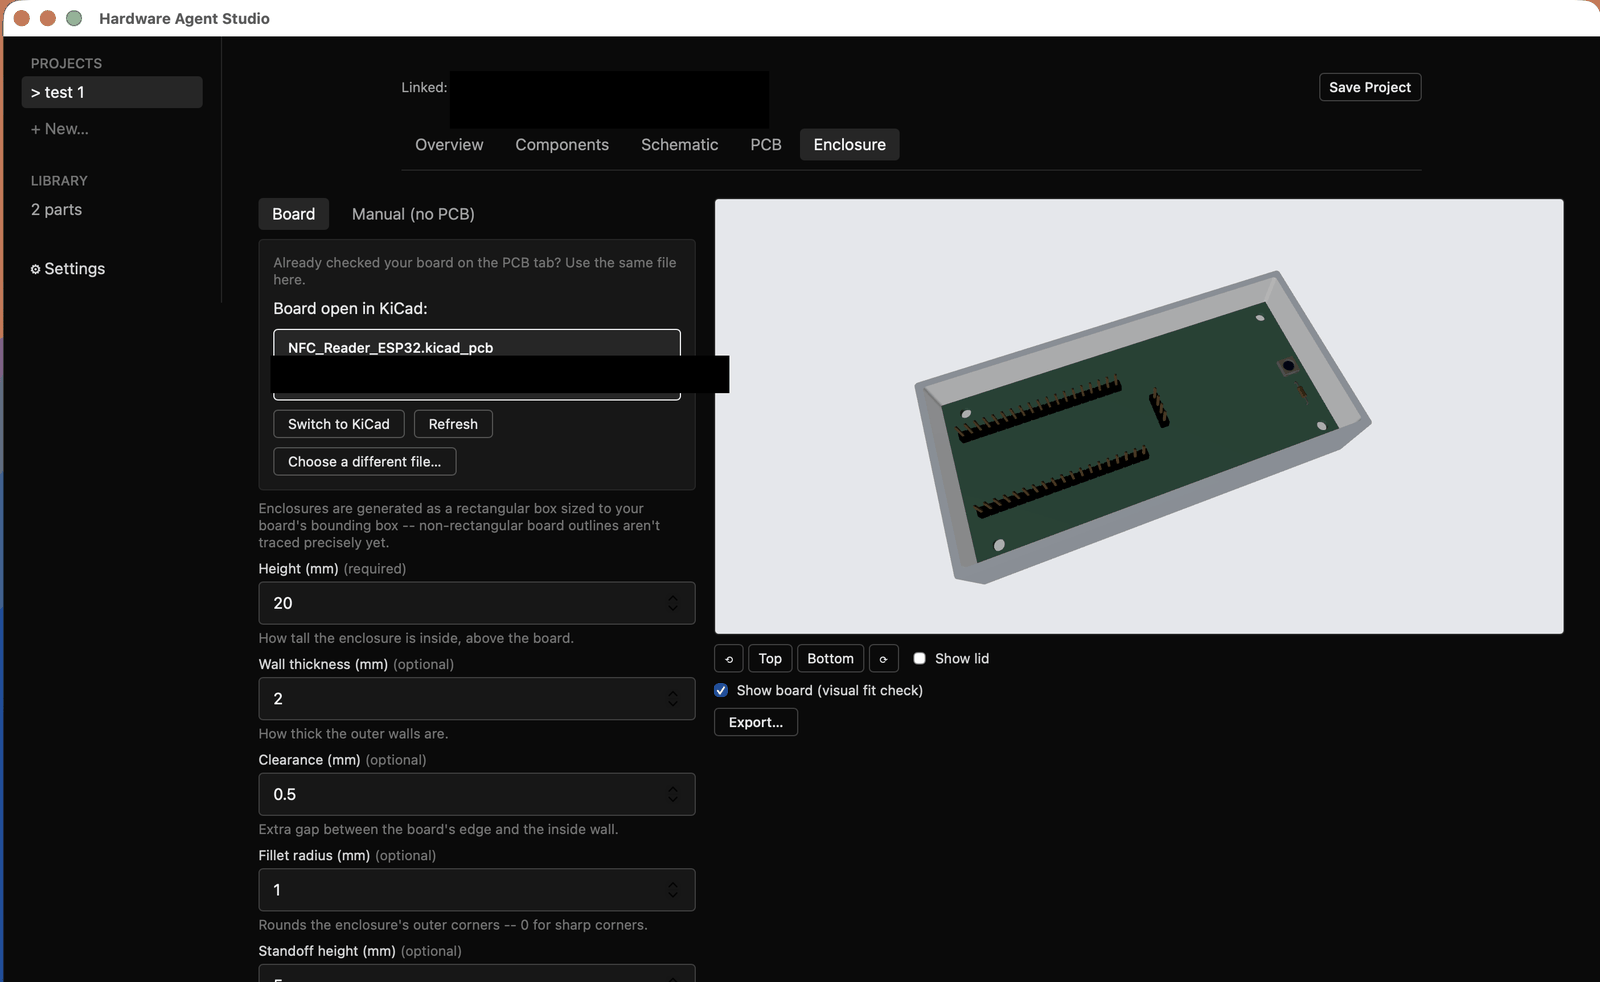The image size is (1600, 982).
Task: Set 3D view to Top
Action: pyautogui.click(x=770, y=659)
